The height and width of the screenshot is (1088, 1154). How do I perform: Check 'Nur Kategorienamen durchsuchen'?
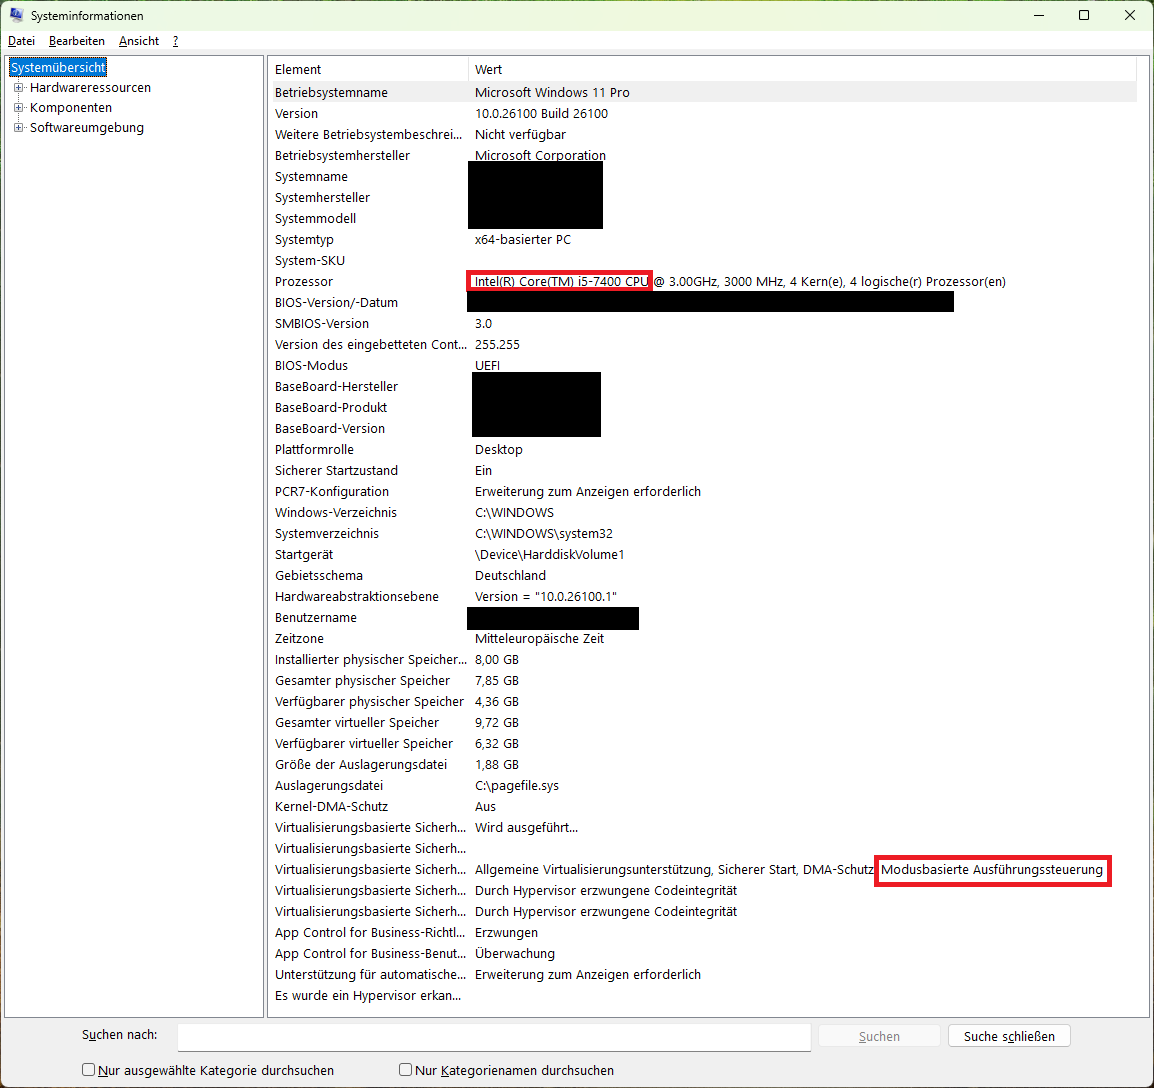(x=405, y=1070)
